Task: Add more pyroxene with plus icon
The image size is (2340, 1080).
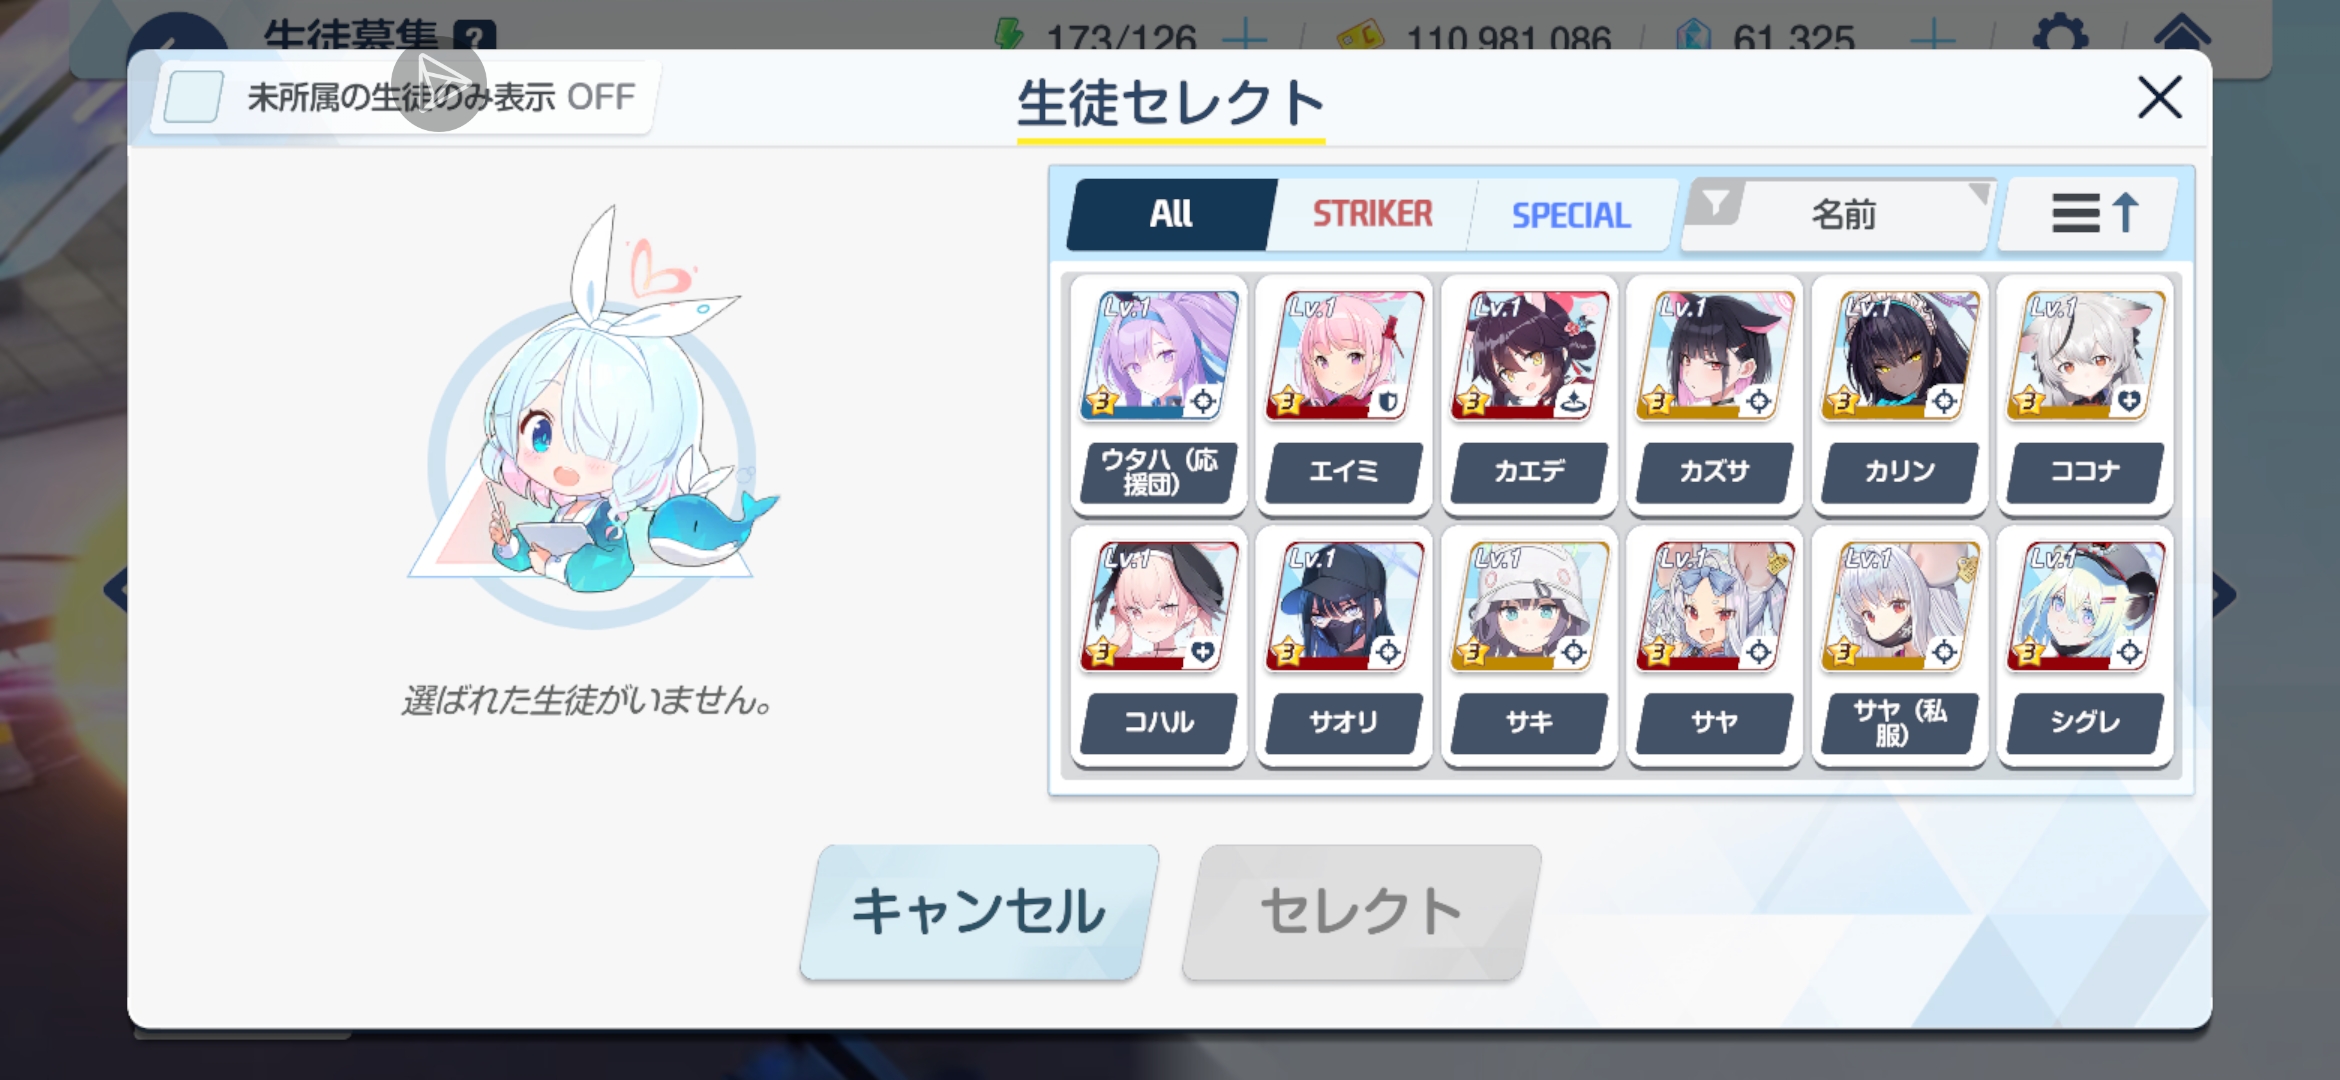Action: 1934,38
